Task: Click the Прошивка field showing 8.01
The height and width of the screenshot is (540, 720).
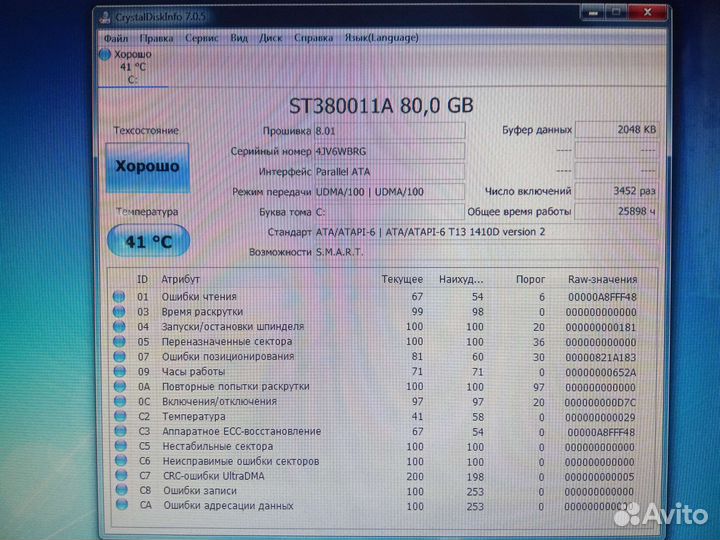Action: click(x=389, y=131)
